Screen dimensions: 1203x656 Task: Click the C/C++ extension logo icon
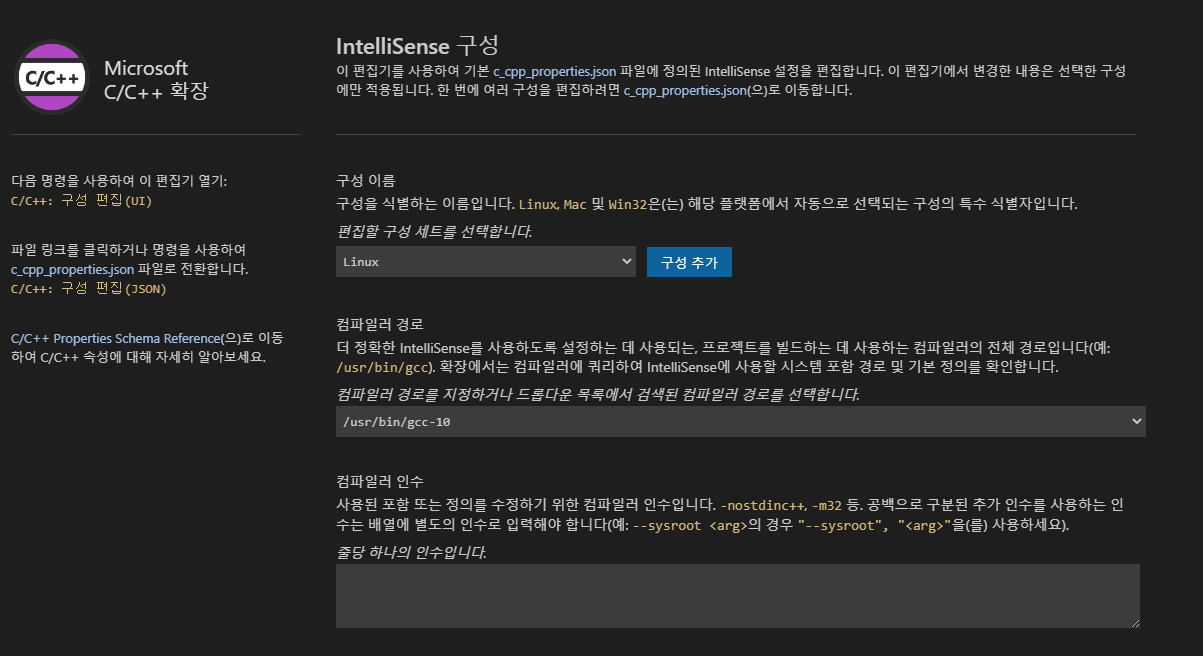coord(53,78)
